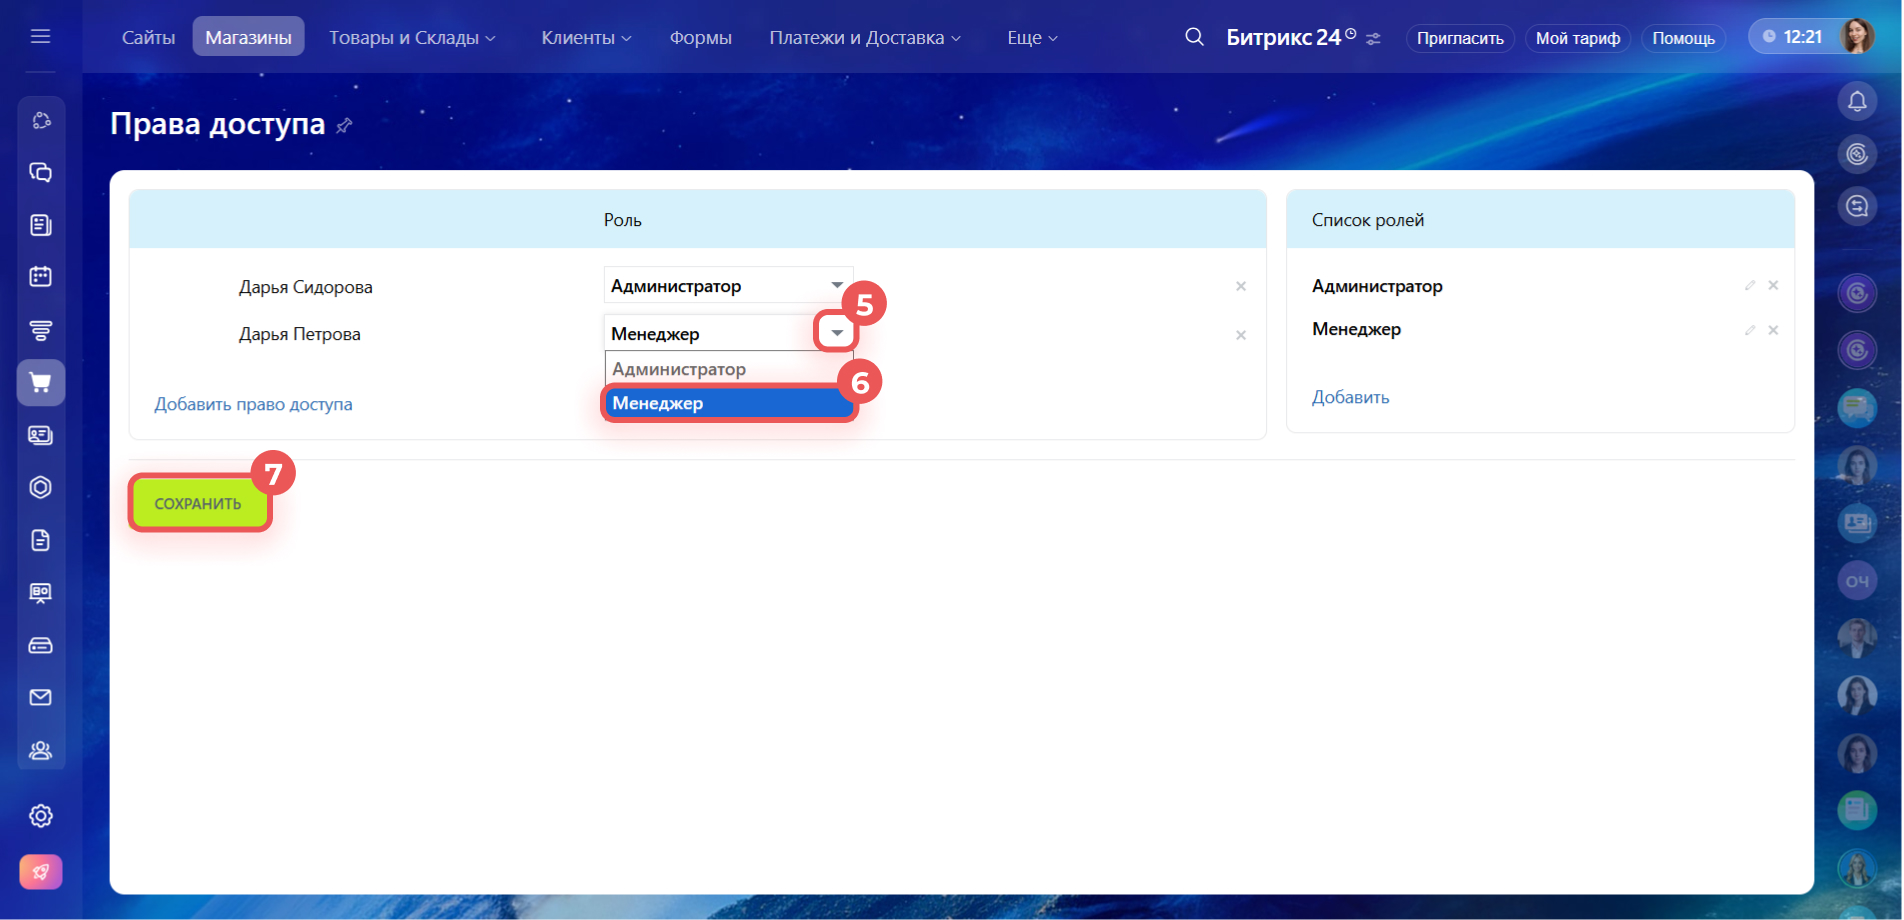
Task: Open the calendar icon in left sidebar
Action: point(40,277)
